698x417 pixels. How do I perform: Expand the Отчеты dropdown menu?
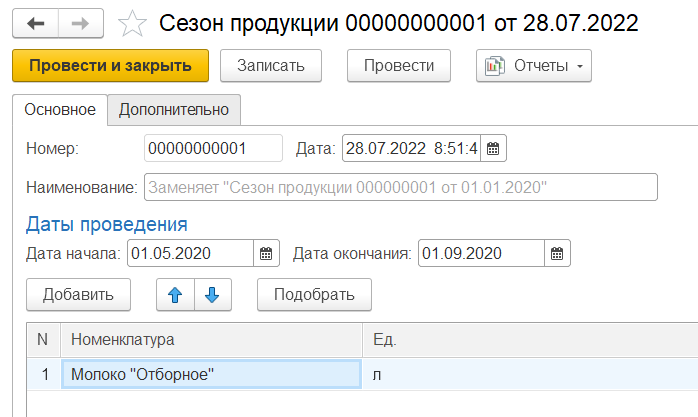(535, 65)
